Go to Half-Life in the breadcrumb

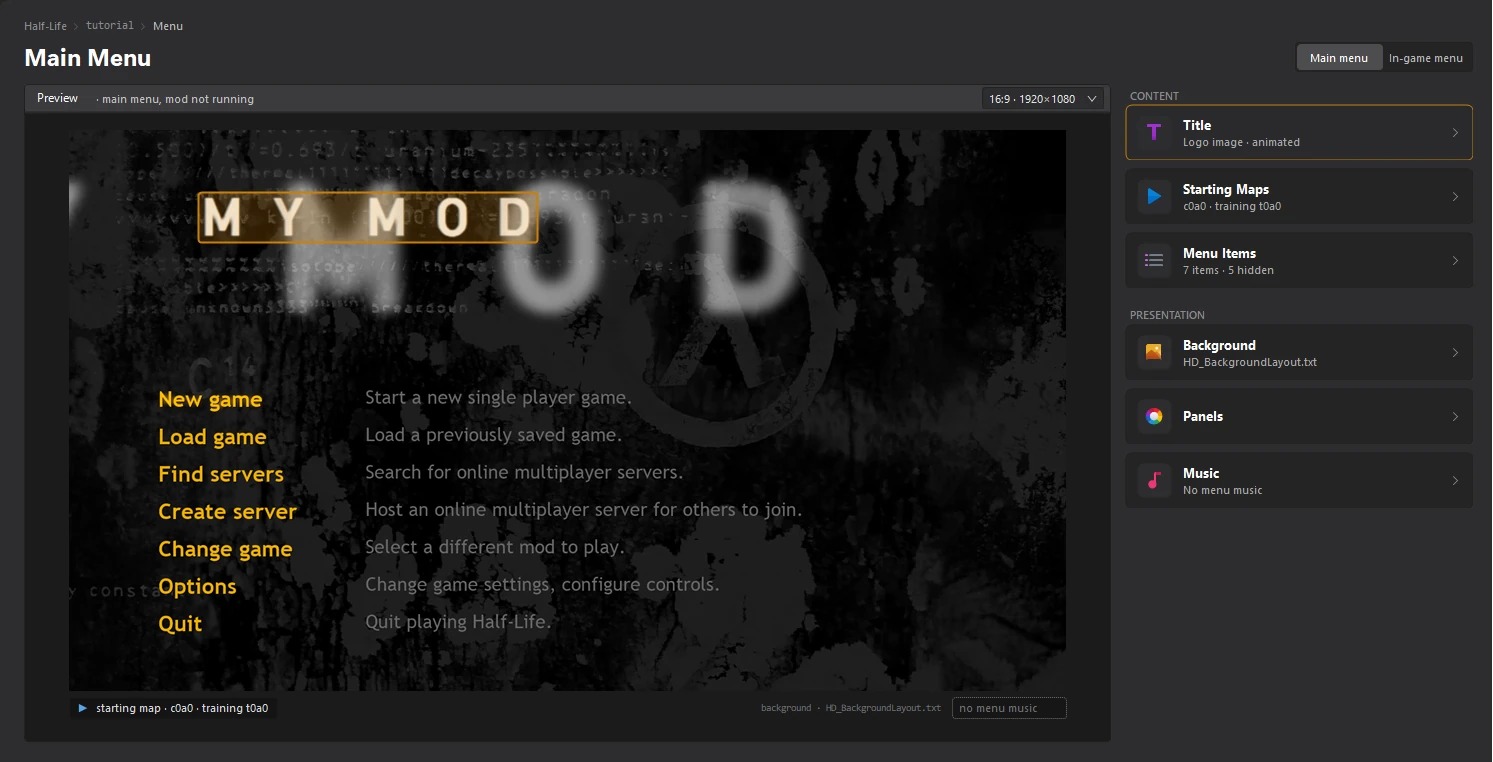(x=45, y=26)
